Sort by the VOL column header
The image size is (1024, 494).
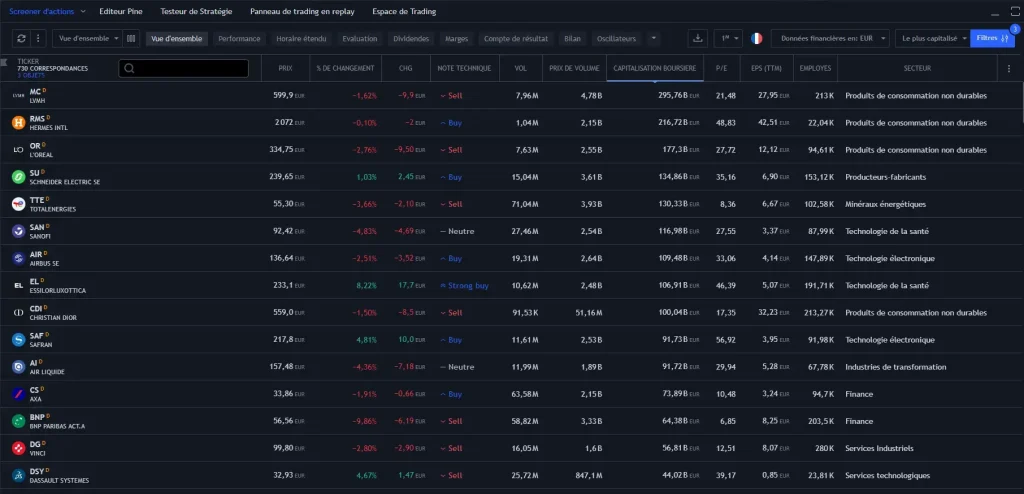point(520,68)
